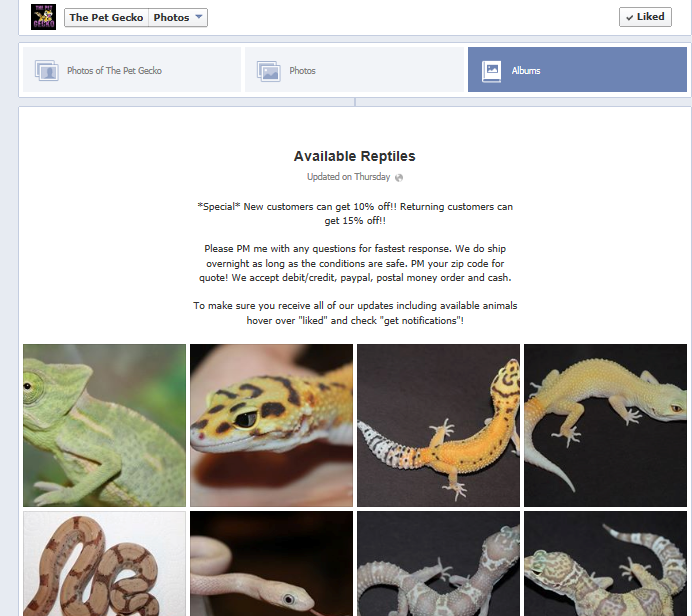Screen dimensions: 692x616
Task: Open the green chameleon photo
Action: [105, 425]
